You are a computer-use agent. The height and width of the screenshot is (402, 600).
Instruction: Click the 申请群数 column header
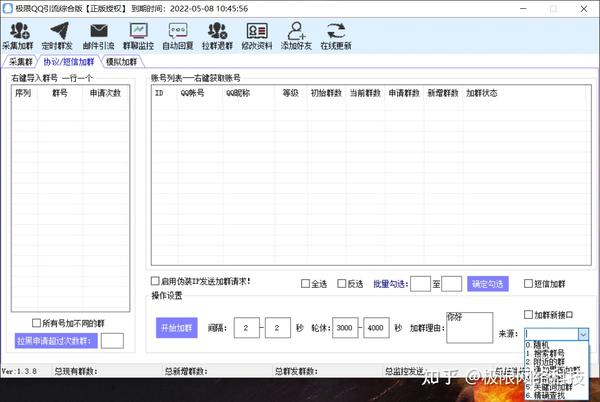pyautogui.click(x=404, y=93)
